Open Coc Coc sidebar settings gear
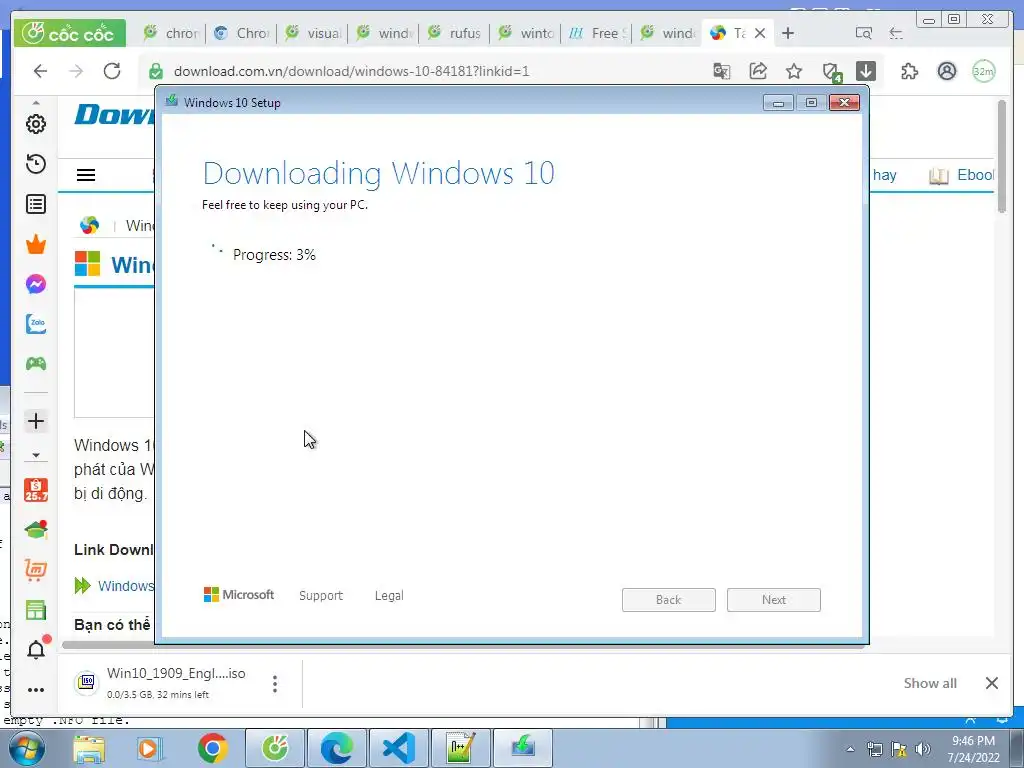 pos(36,123)
